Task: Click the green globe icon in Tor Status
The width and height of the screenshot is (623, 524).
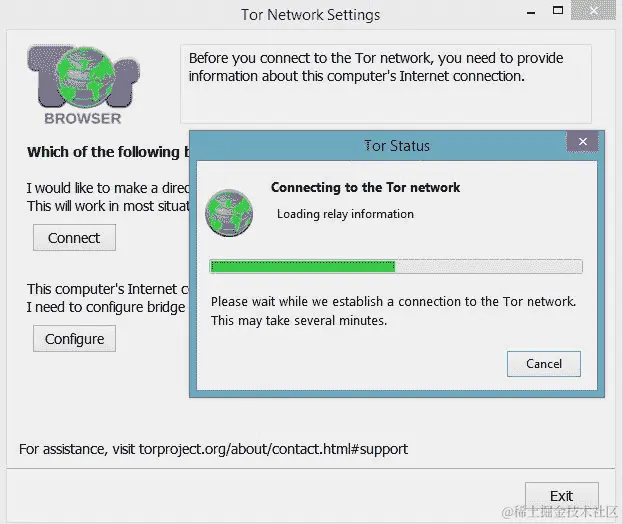Action: click(x=229, y=213)
